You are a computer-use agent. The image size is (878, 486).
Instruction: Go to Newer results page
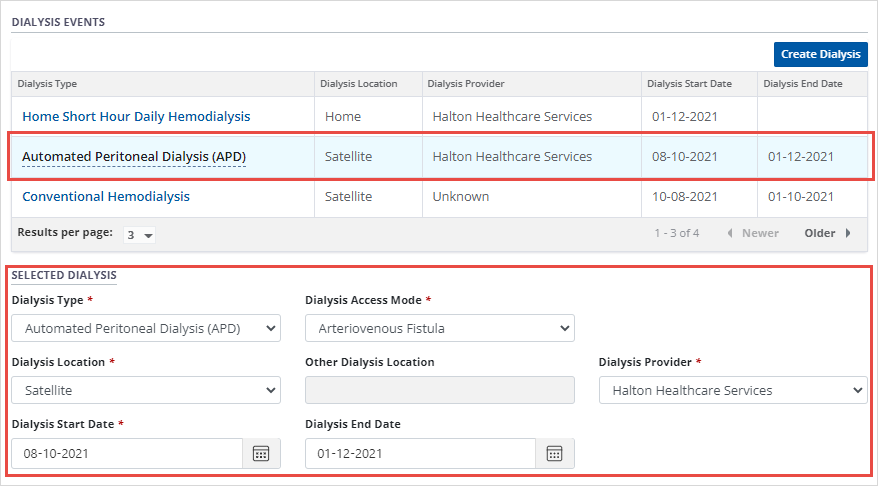(752, 233)
